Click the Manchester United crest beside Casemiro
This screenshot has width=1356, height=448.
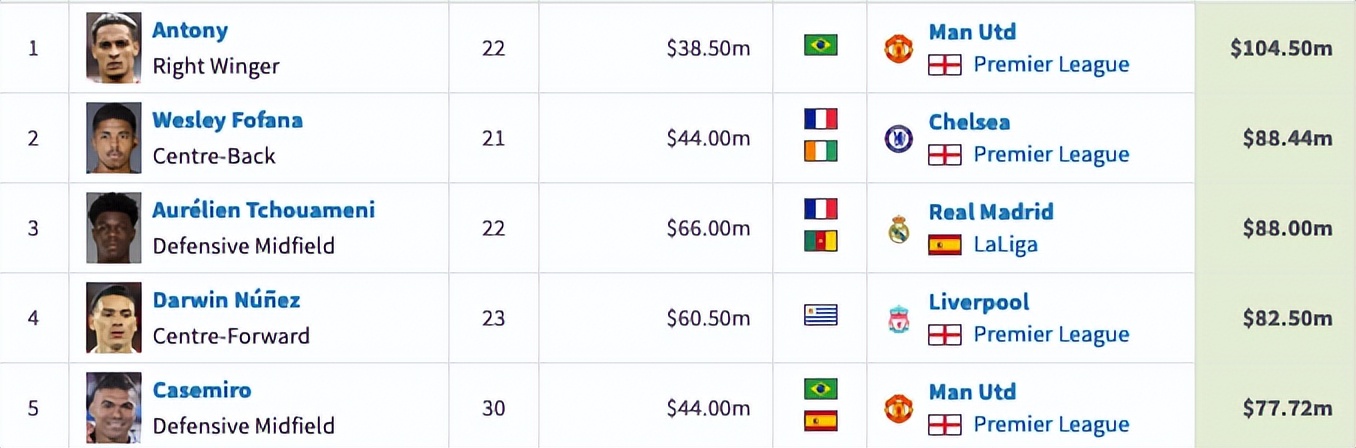(x=898, y=408)
